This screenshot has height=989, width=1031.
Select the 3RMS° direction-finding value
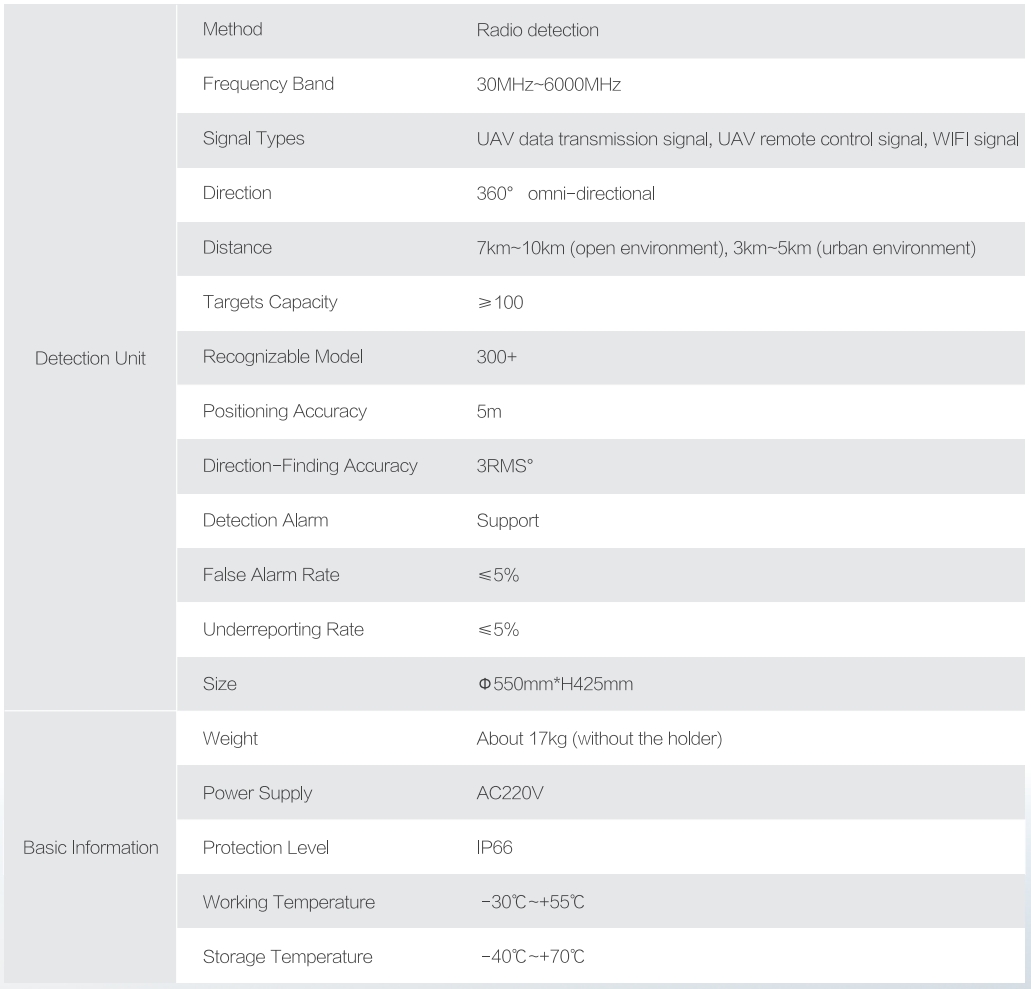[504, 466]
